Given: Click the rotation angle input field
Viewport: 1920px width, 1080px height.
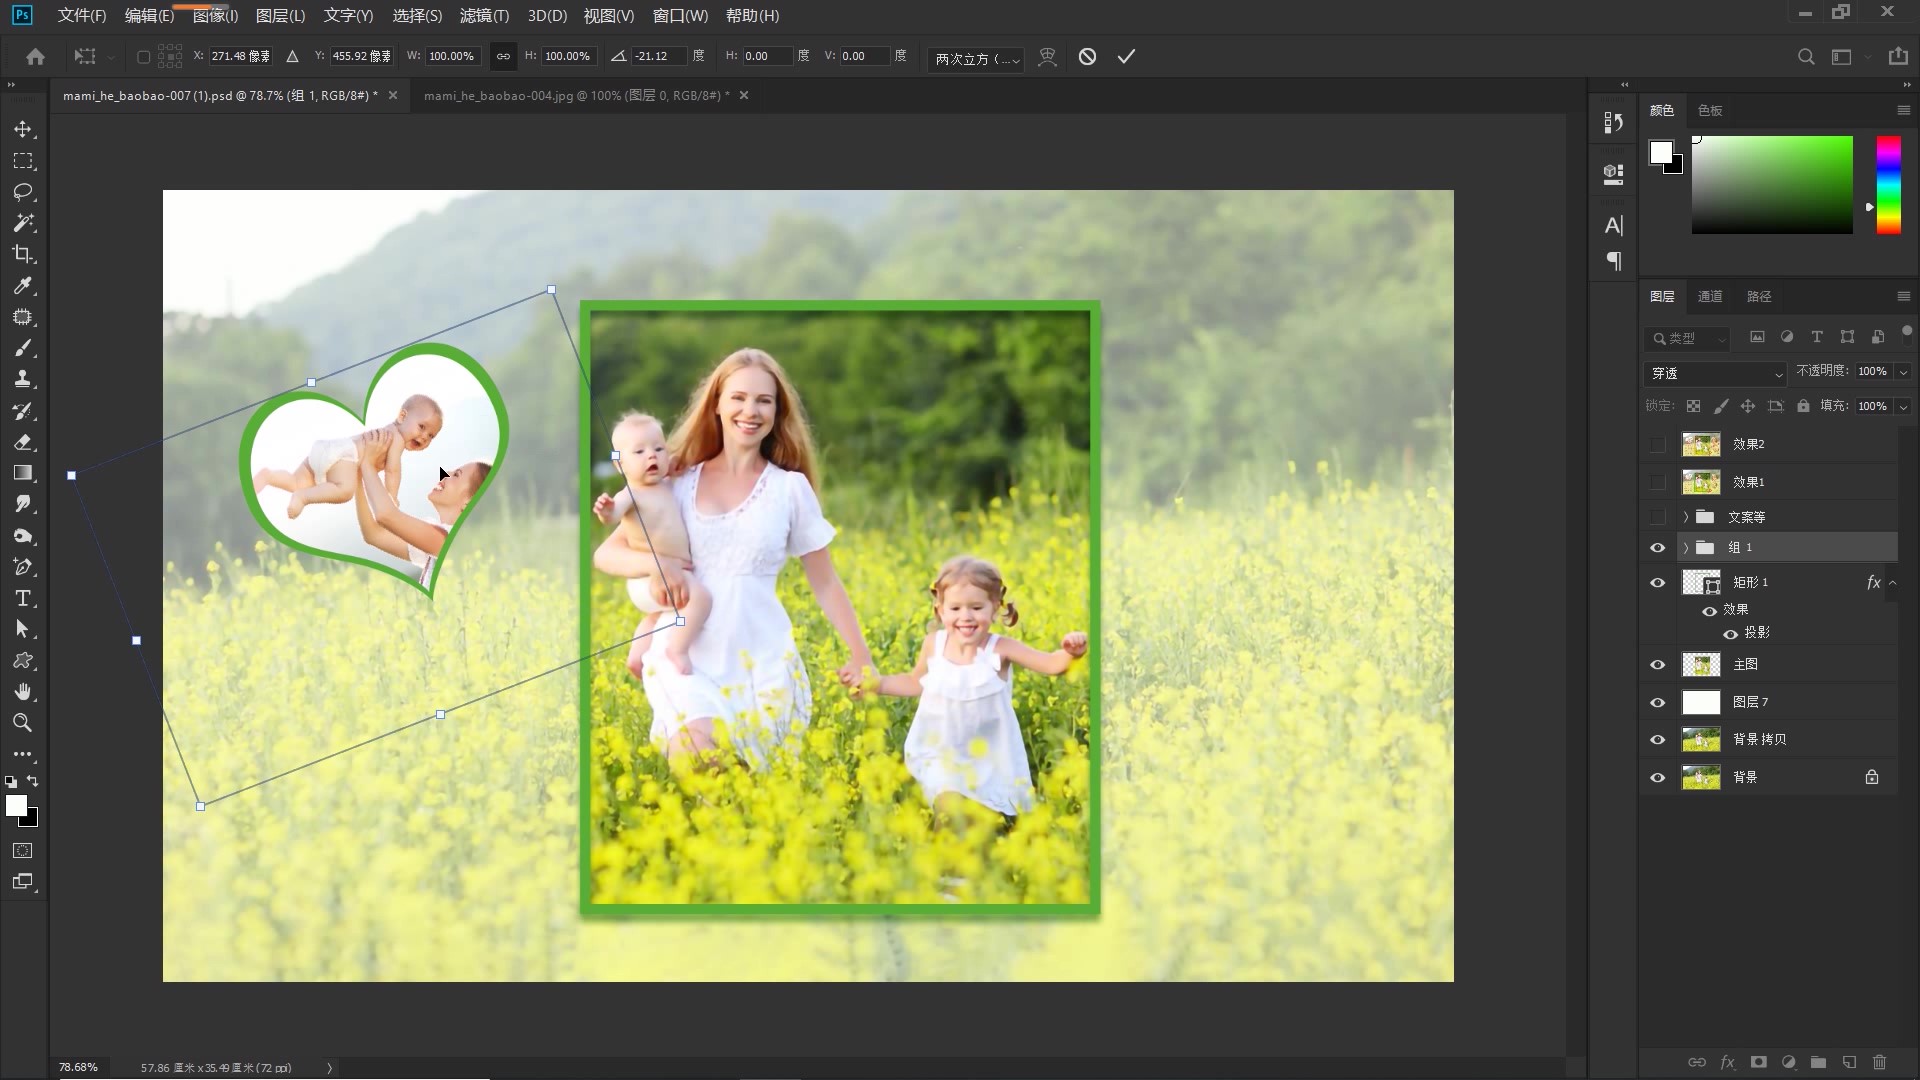Looking at the screenshot, I should click(x=658, y=57).
